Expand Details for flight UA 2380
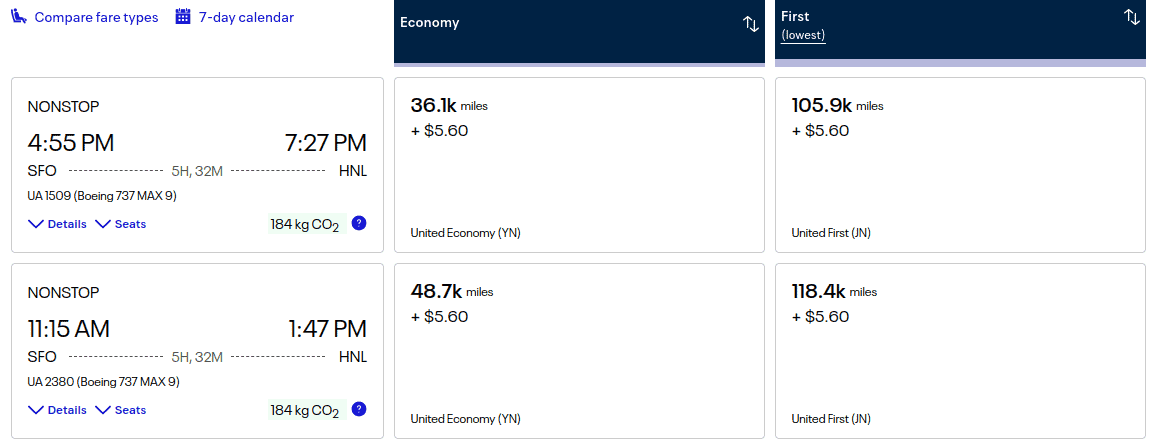Image resolution: width=1156 pixels, height=446 pixels. point(58,410)
